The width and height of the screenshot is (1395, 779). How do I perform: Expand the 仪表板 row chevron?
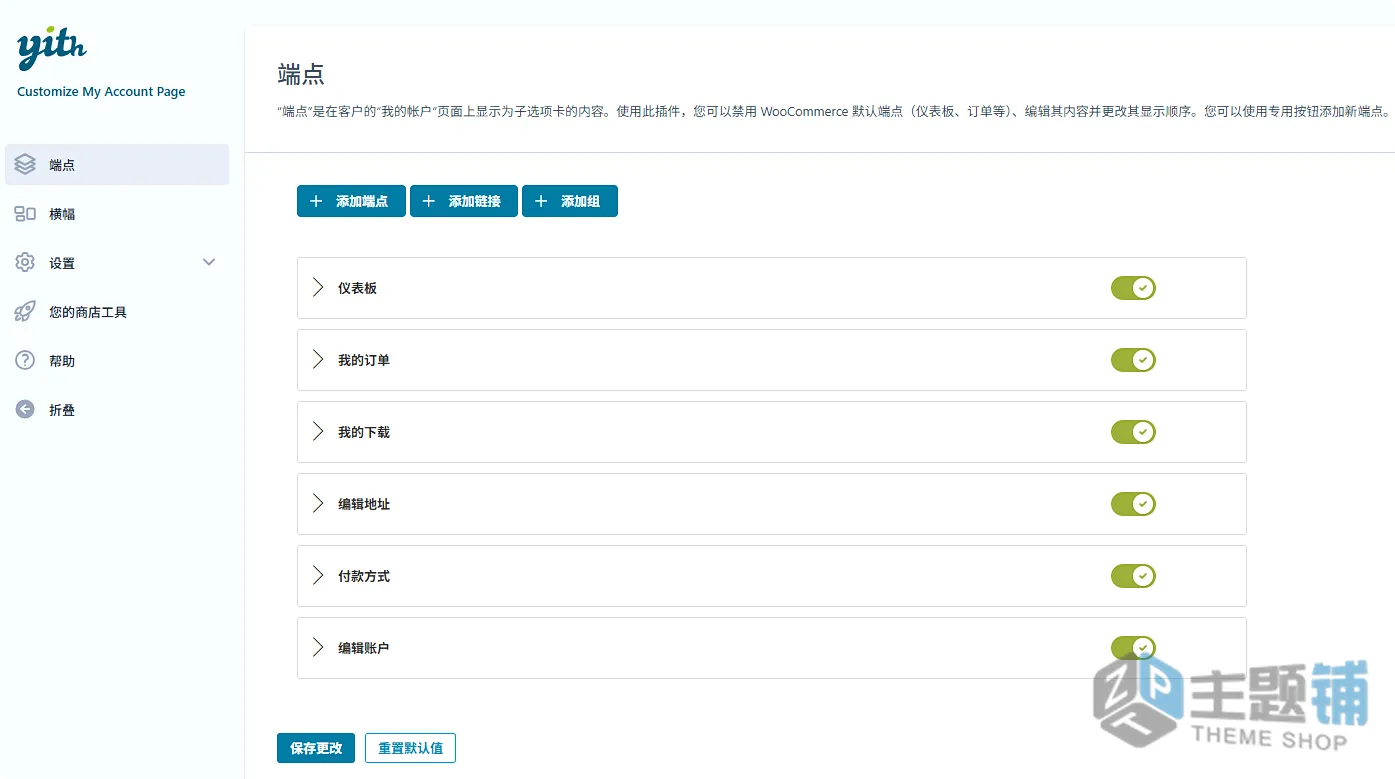(318, 288)
